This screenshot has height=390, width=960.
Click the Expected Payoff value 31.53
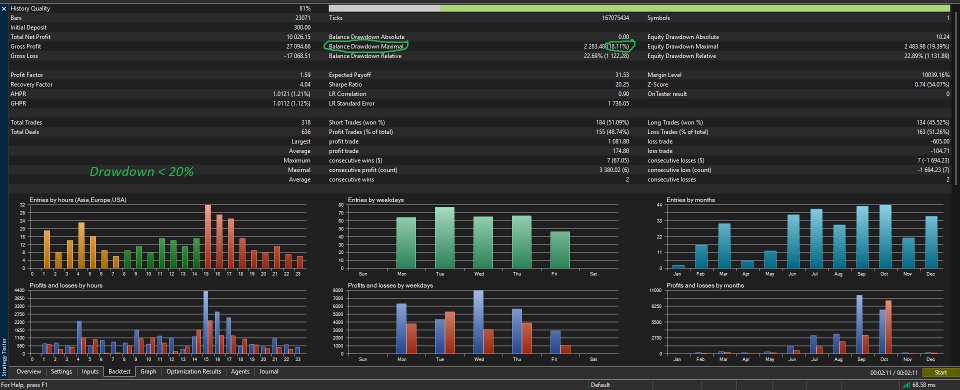(x=622, y=75)
